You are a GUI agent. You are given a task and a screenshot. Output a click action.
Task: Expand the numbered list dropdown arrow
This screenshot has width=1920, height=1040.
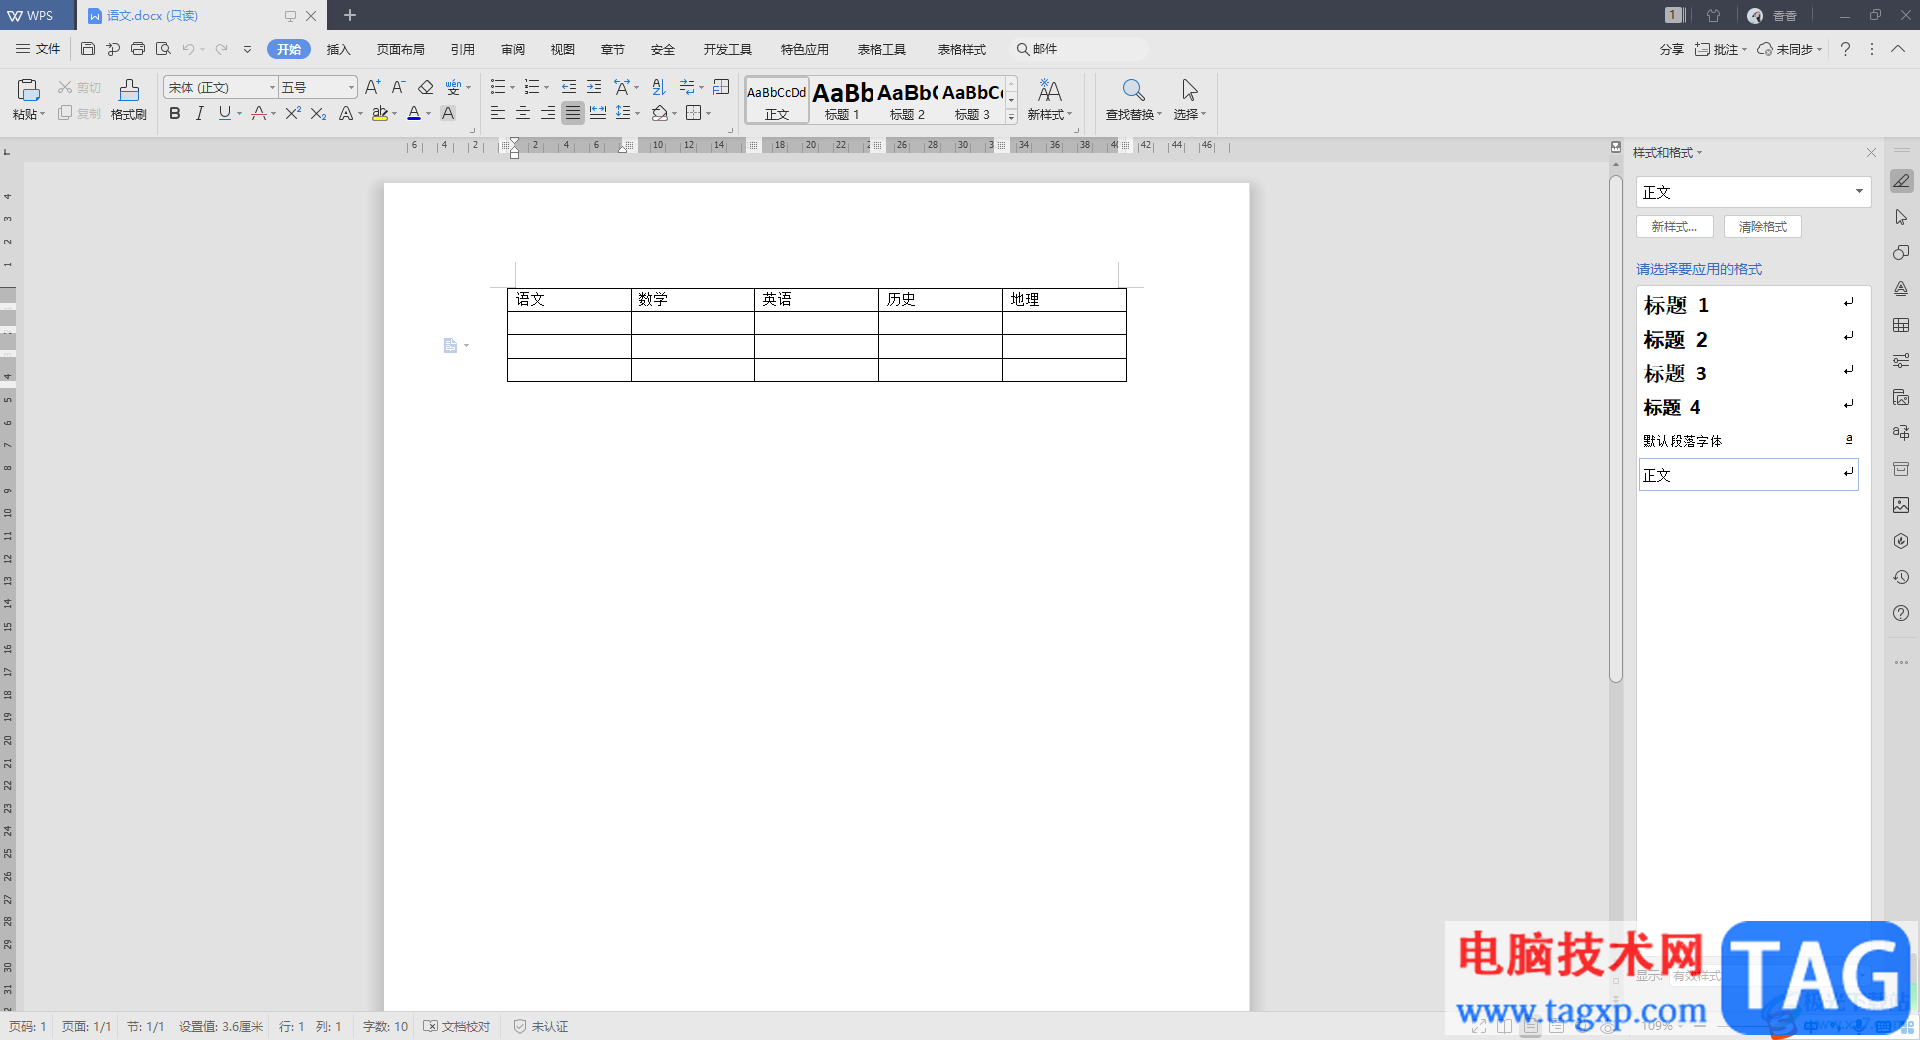[x=546, y=88]
